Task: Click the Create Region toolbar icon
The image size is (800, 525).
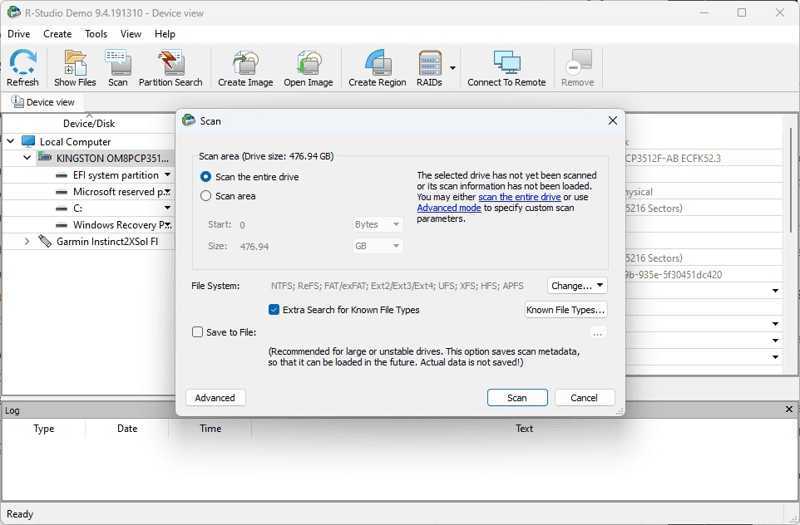Action: pos(377,67)
